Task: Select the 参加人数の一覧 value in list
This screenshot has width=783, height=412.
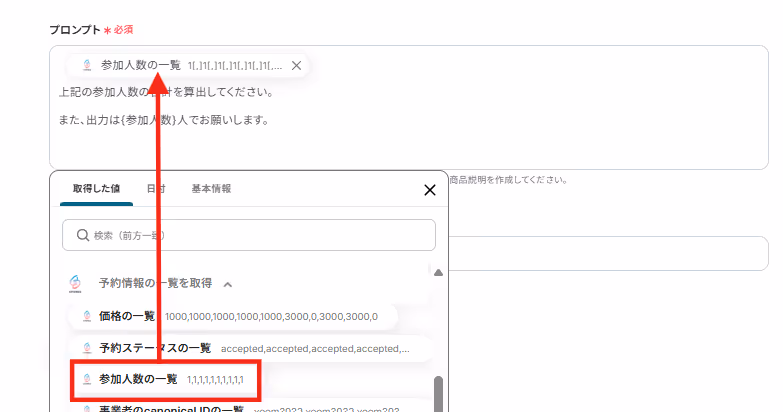Action: pos(166,380)
